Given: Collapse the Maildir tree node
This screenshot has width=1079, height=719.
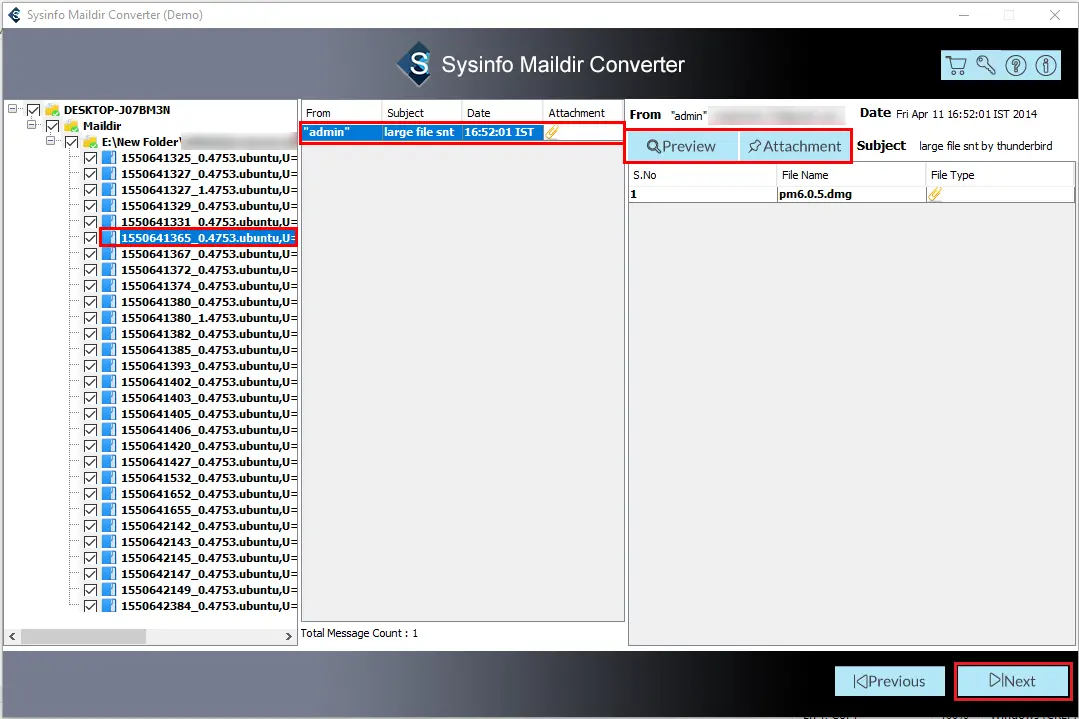Looking at the screenshot, I should tap(32, 125).
